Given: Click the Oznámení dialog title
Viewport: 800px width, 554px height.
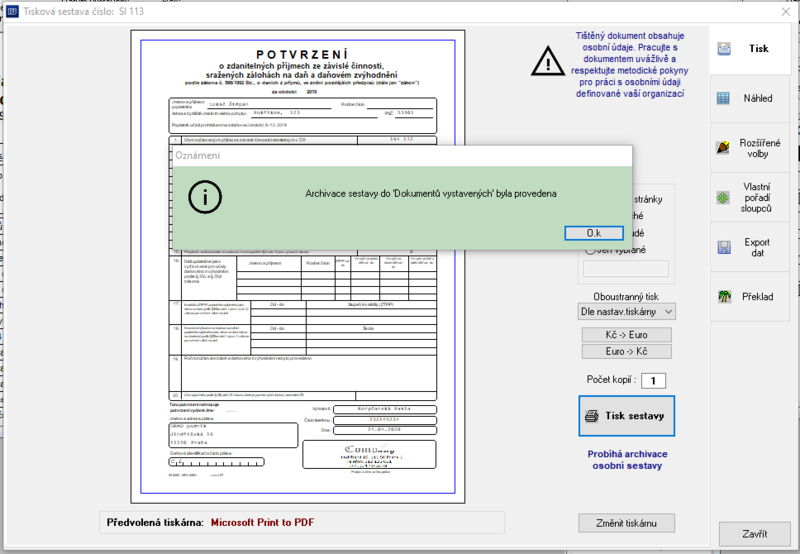Looking at the screenshot, I should 197,156.
